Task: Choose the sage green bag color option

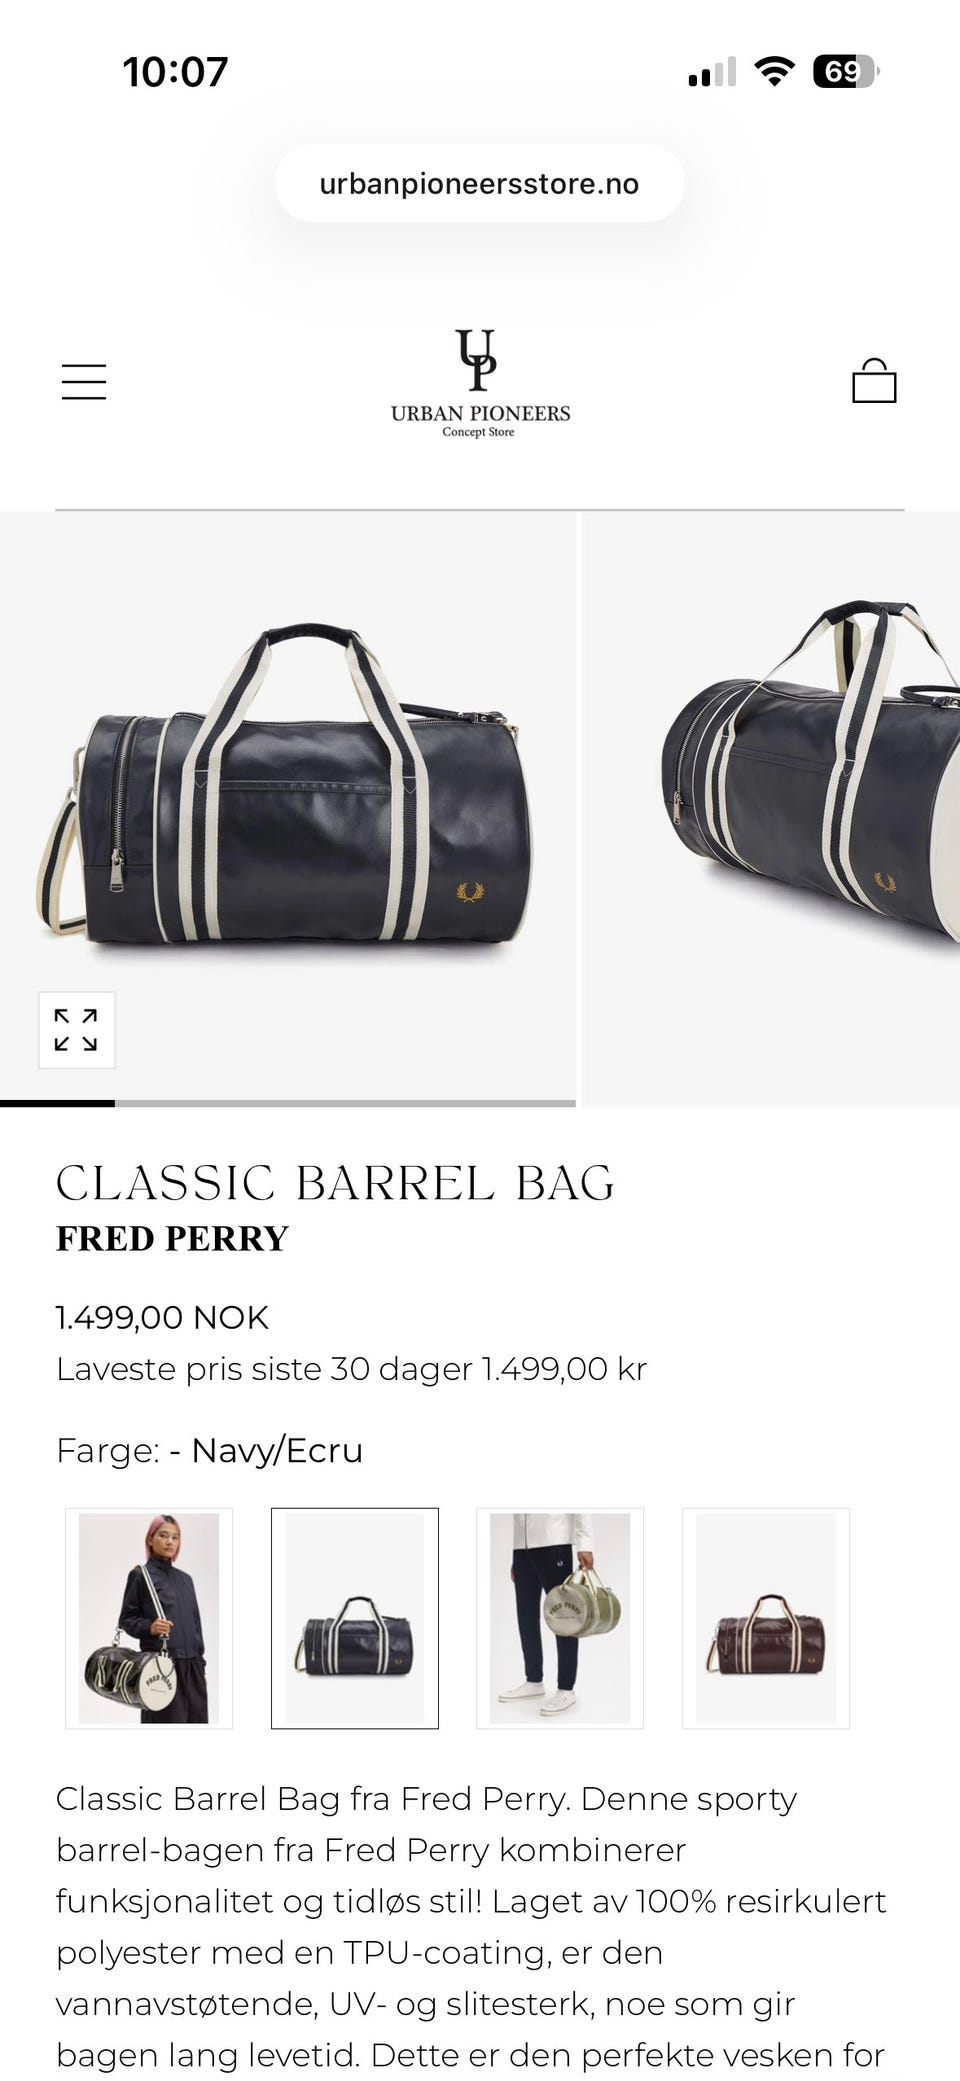Action: coord(560,1618)
